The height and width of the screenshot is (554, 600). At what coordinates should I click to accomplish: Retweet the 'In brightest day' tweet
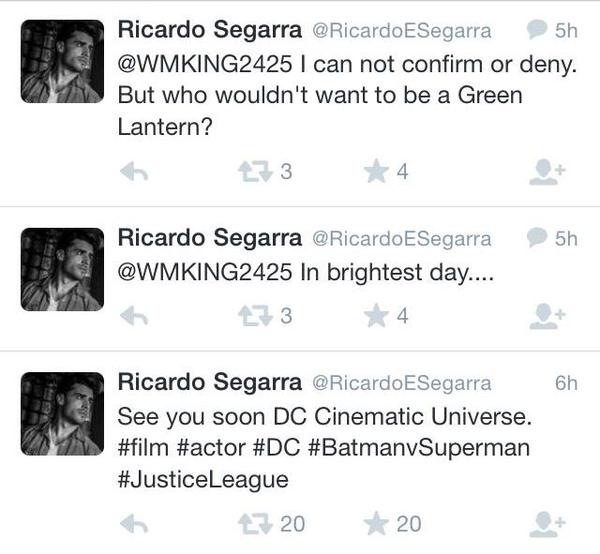pos(252,316)
